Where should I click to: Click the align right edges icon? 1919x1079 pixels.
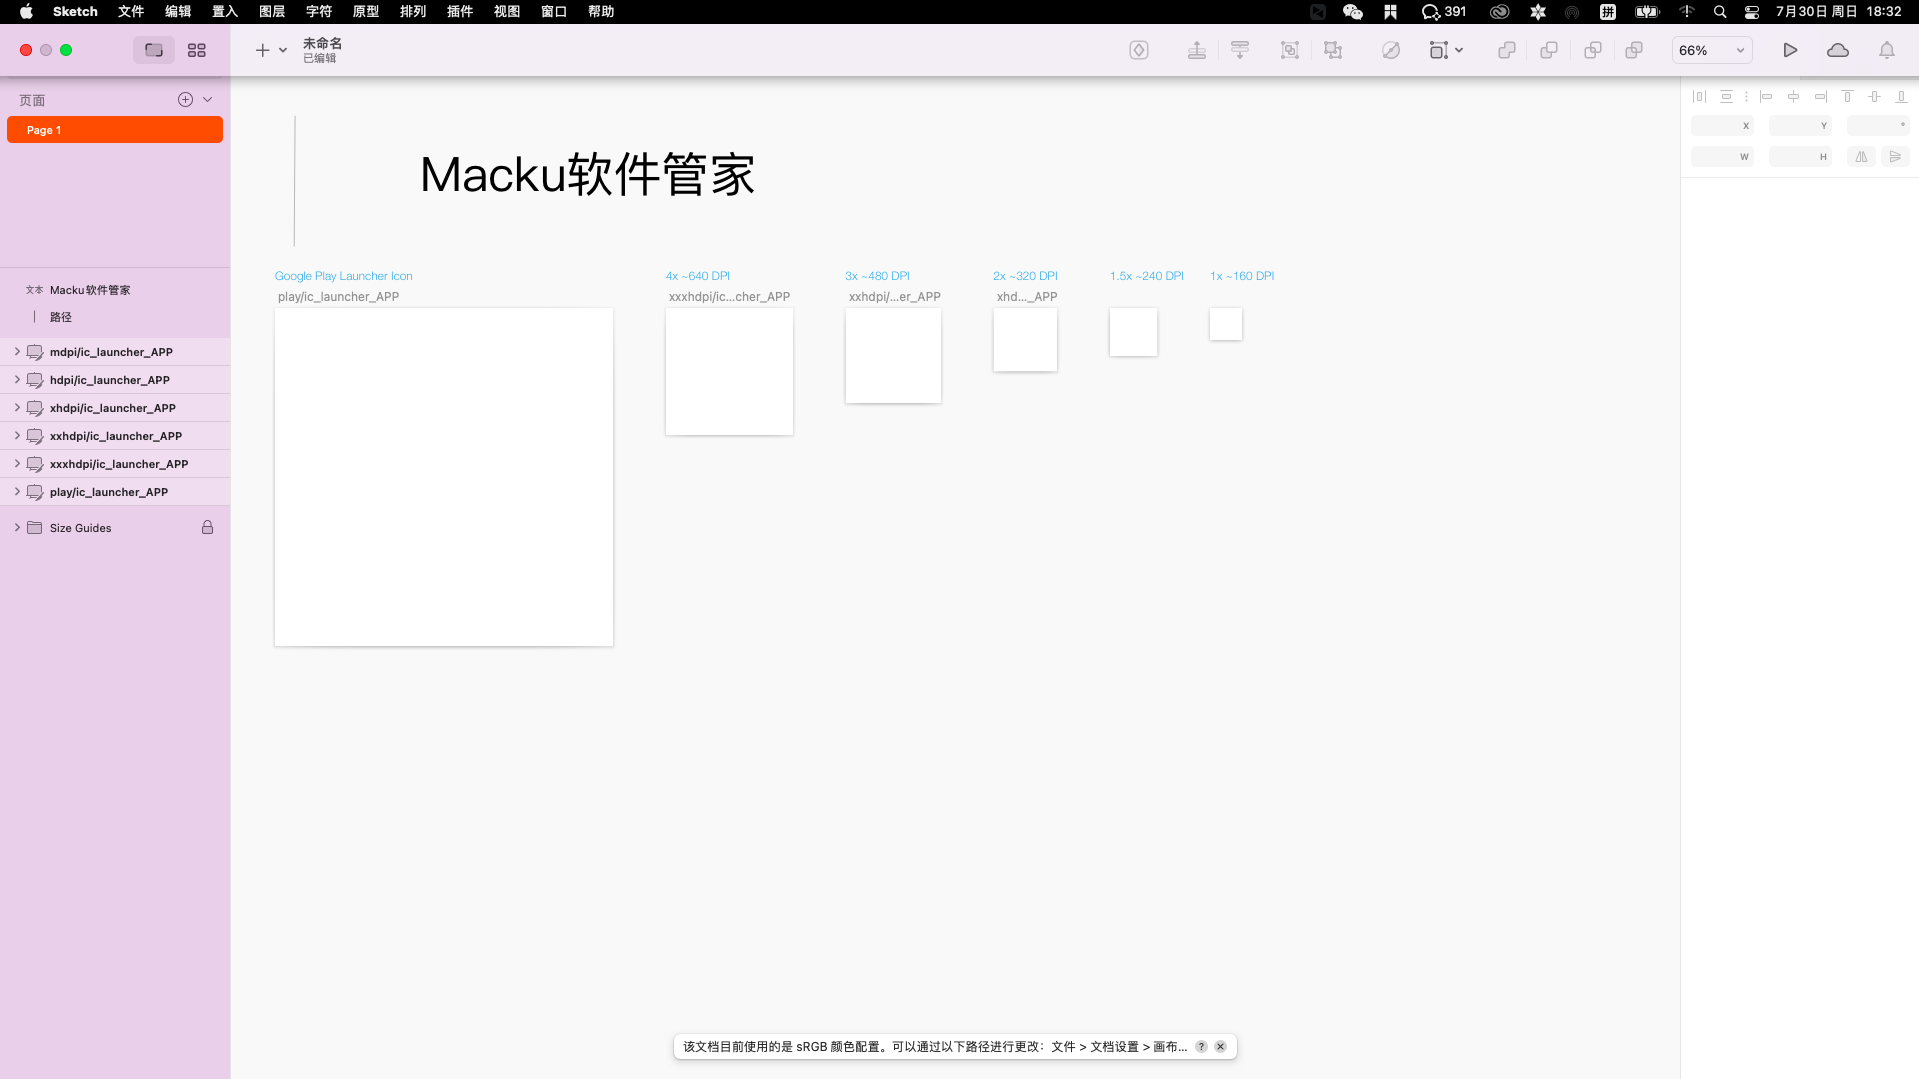pyautogui.click(x=1821, y=97)
